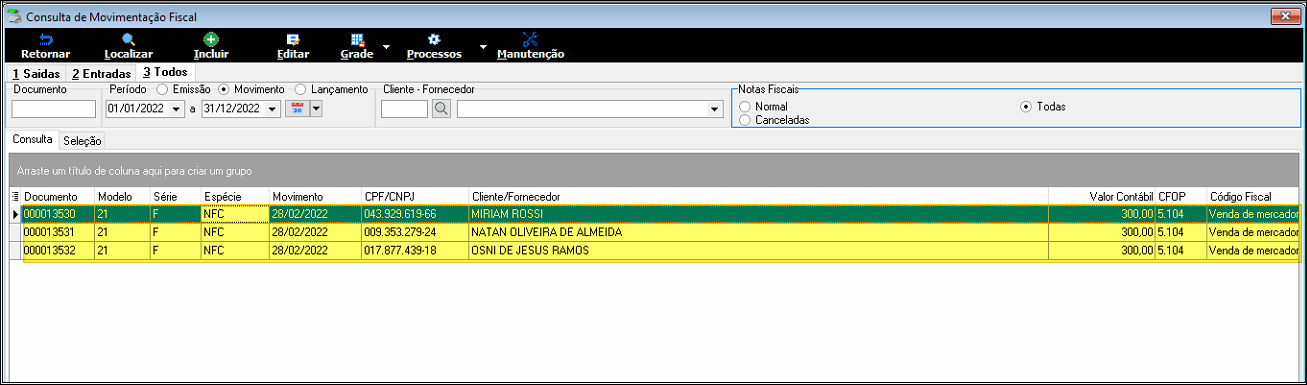Click the Processos gear icon
1307x385 pixels.
pyautogui.click(x=434, y=39)
